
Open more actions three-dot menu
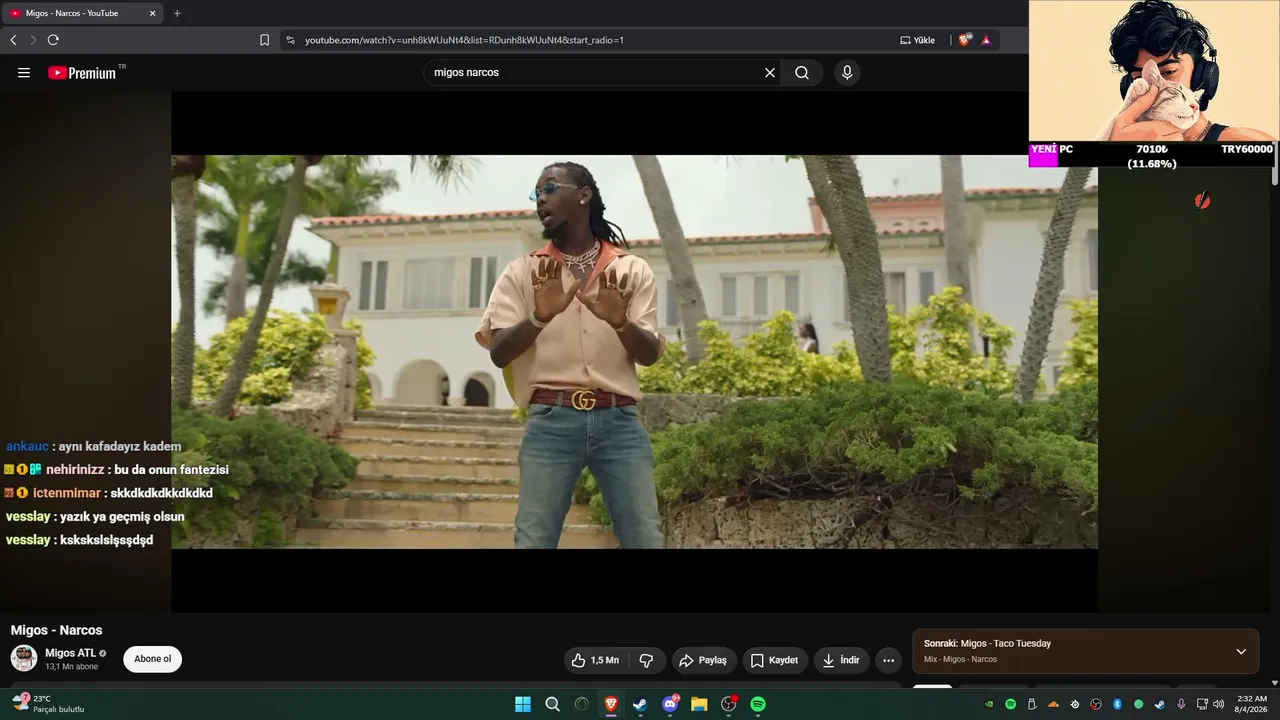click(x=888, y=660)
